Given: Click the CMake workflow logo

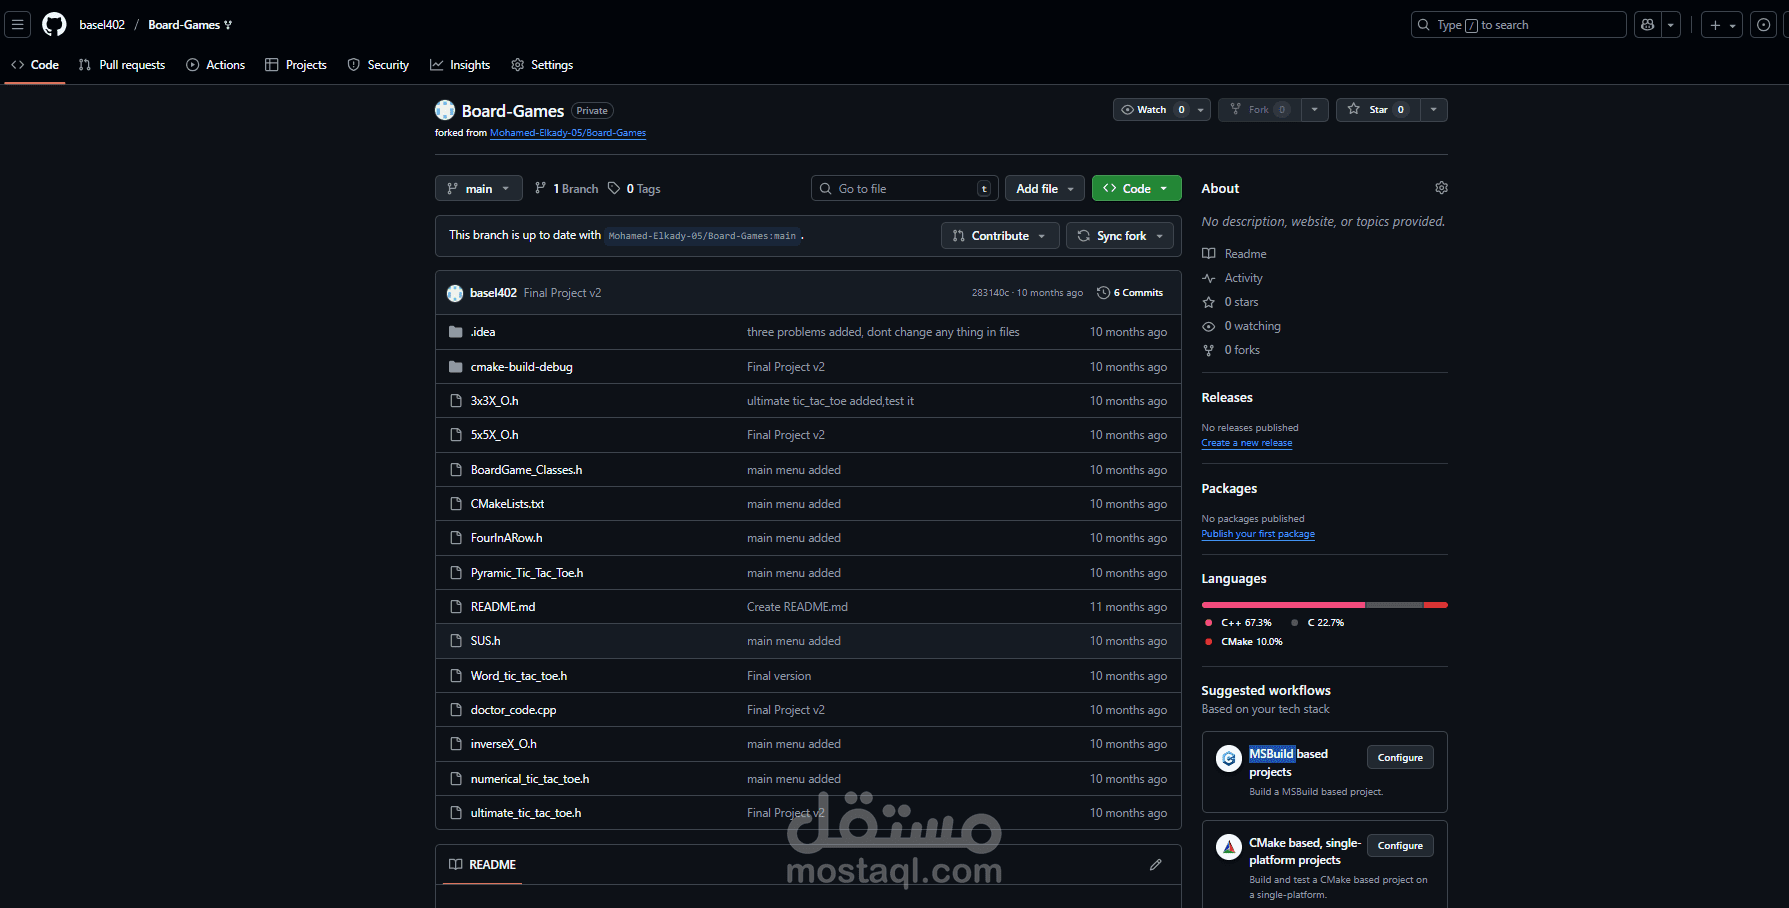Looking at the screenshot, I should click(x=1228, y=847).
